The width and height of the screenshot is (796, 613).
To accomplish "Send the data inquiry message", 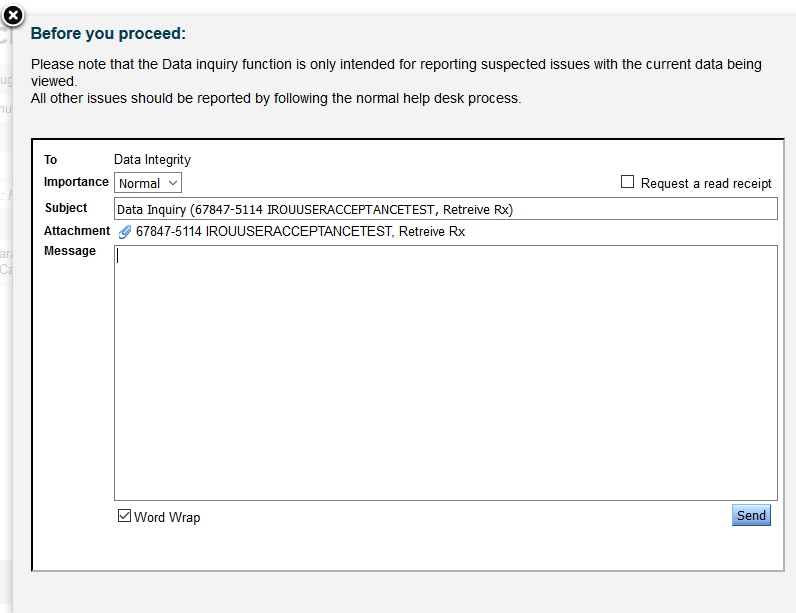I will tap(751, 516).
